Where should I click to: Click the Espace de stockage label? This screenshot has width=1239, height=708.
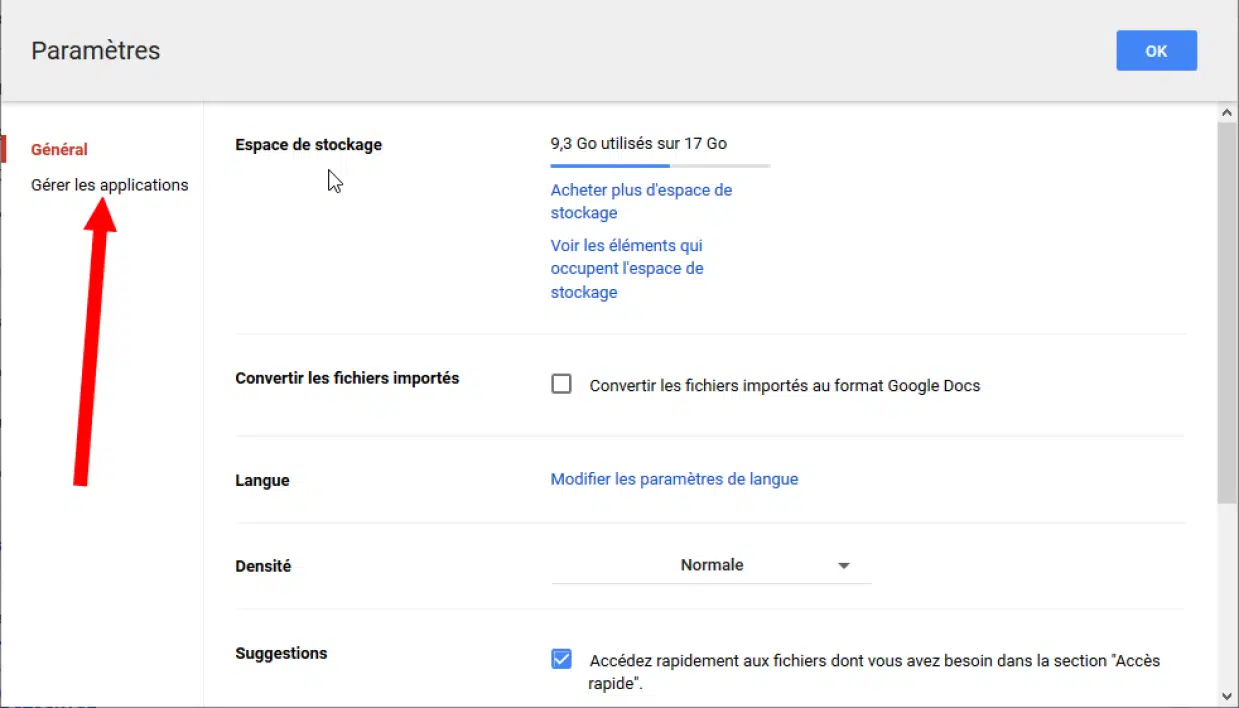(308, 145)
